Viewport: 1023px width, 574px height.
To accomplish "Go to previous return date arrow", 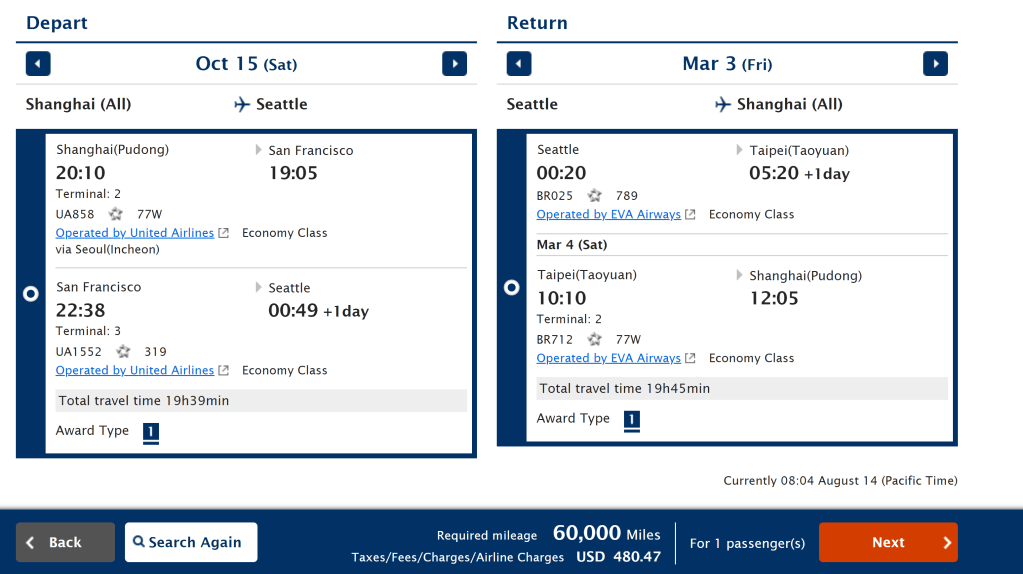I will coord(519,64).
